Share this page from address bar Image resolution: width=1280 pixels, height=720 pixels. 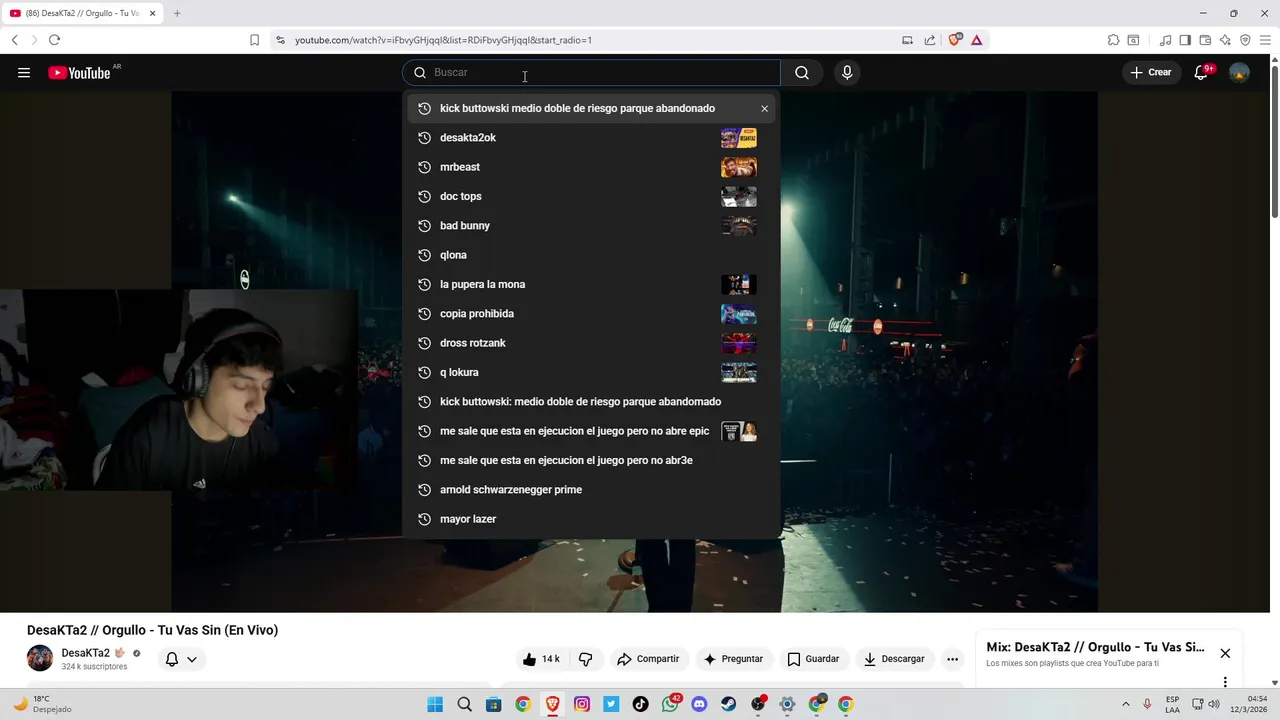(x=930, y=40)
